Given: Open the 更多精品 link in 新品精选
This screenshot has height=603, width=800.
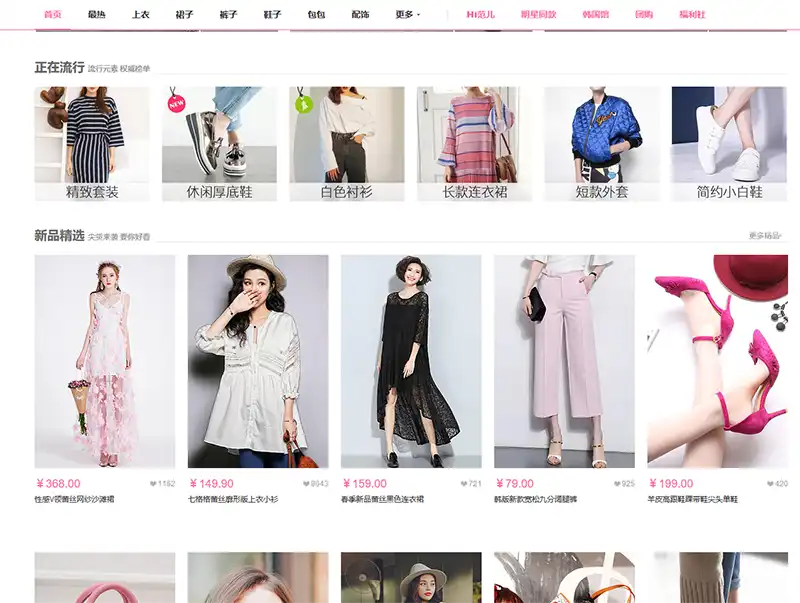Looking at the screenshot, I should pyautogui.click(x=765, y=236).
